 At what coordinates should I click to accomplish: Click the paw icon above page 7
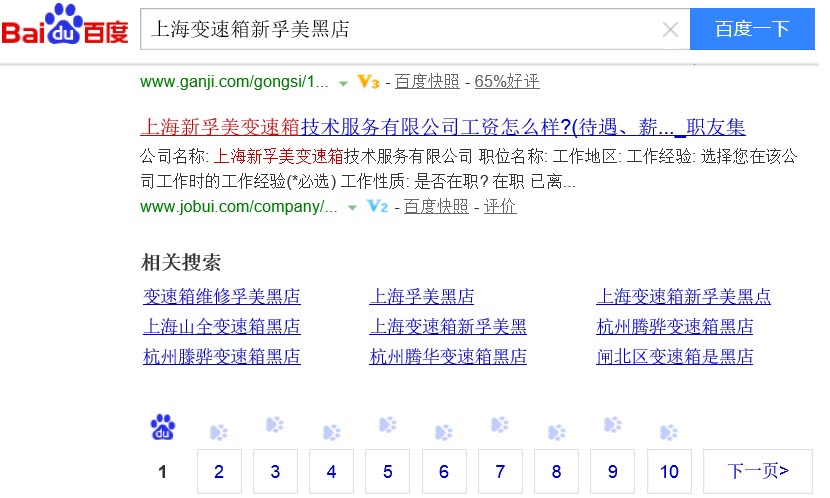(500, 424)
